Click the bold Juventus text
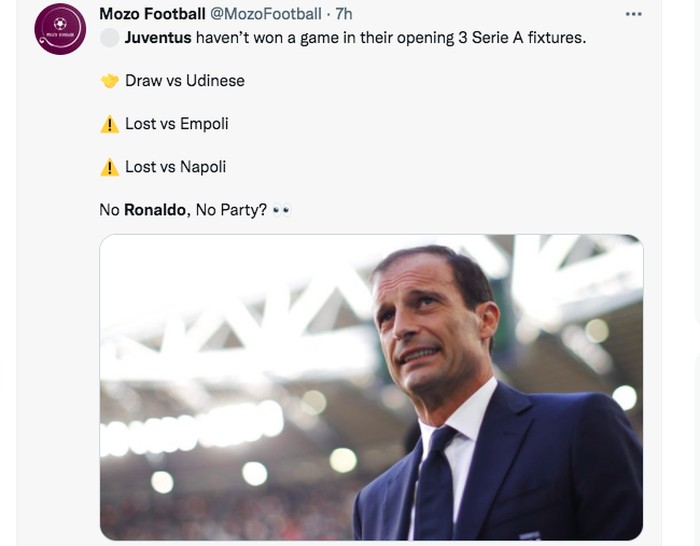 (x=158, y=38)
